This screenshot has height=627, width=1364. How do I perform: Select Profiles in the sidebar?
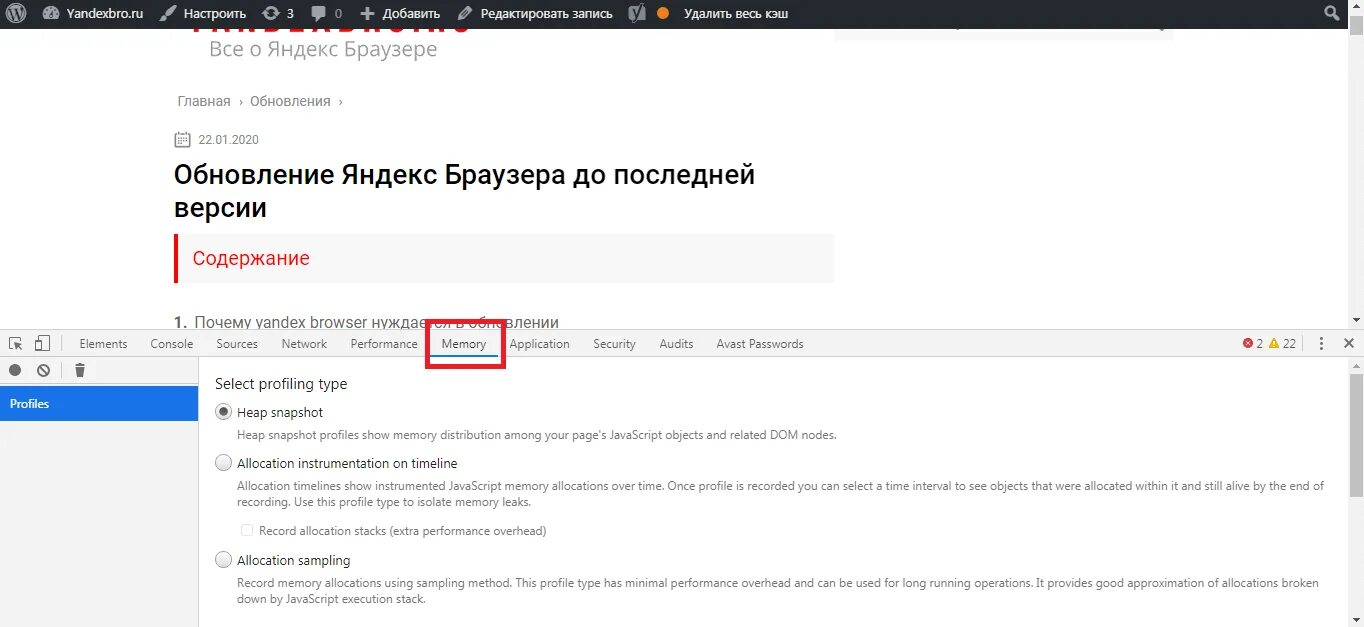click(x=99, y=404)
